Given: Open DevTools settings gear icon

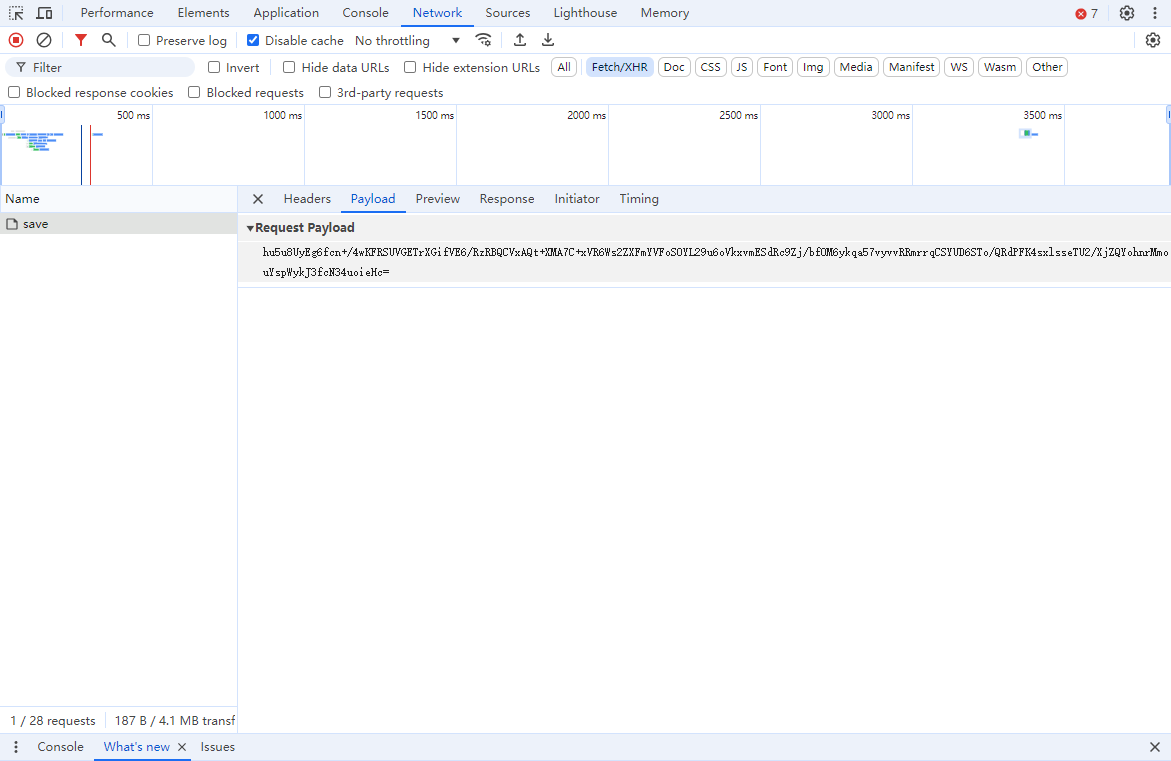Looking at the screenshot, I should pos(1127,13).
